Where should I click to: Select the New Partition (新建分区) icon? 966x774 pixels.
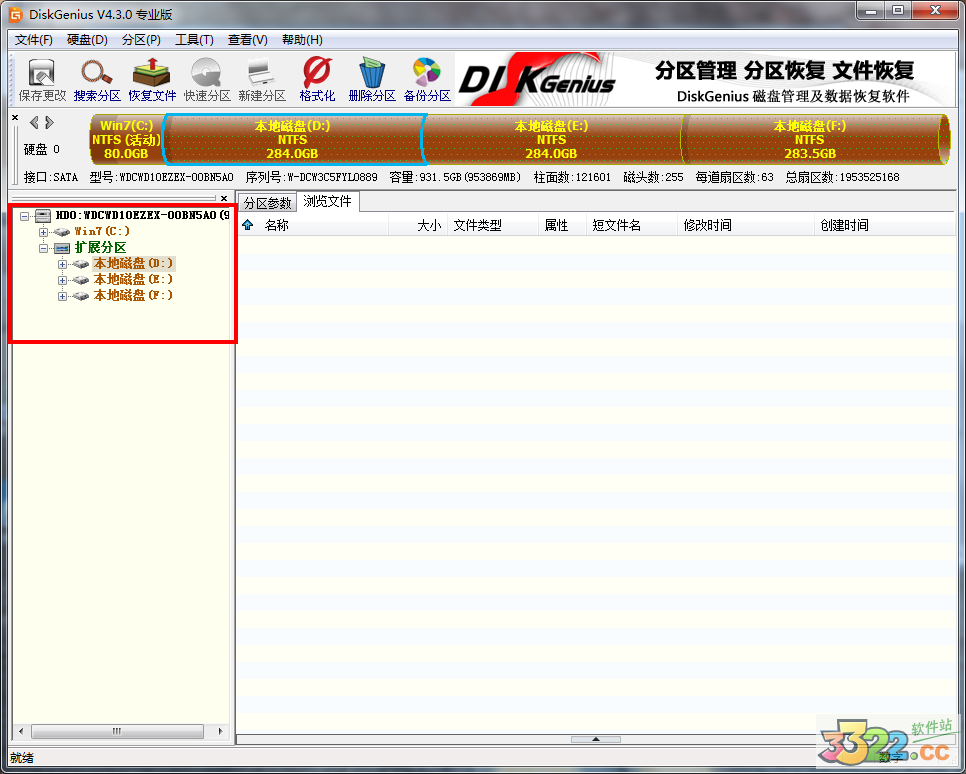click(262, 80)
